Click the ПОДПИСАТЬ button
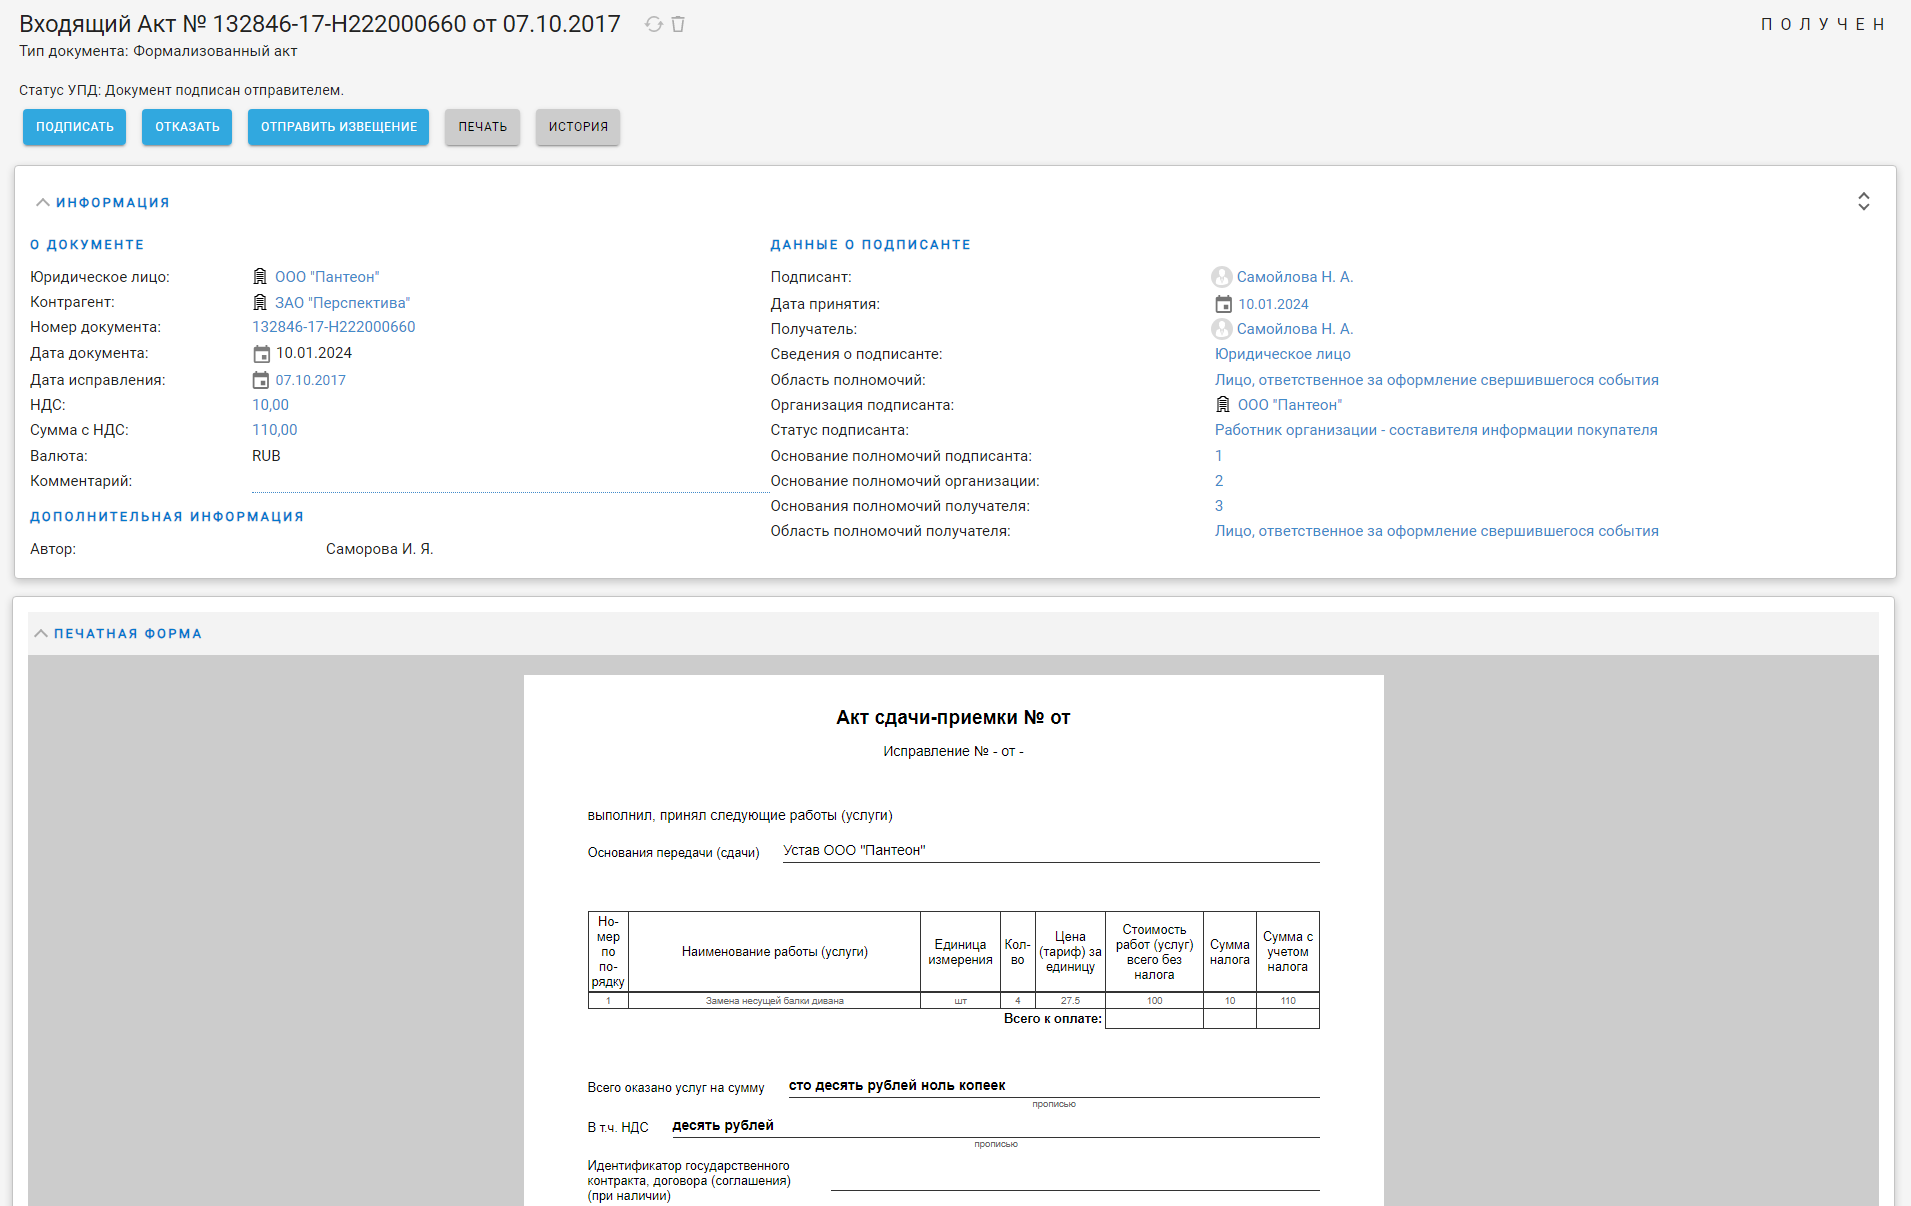Viewport: 1911px width, 1206px height. (75, 127)
